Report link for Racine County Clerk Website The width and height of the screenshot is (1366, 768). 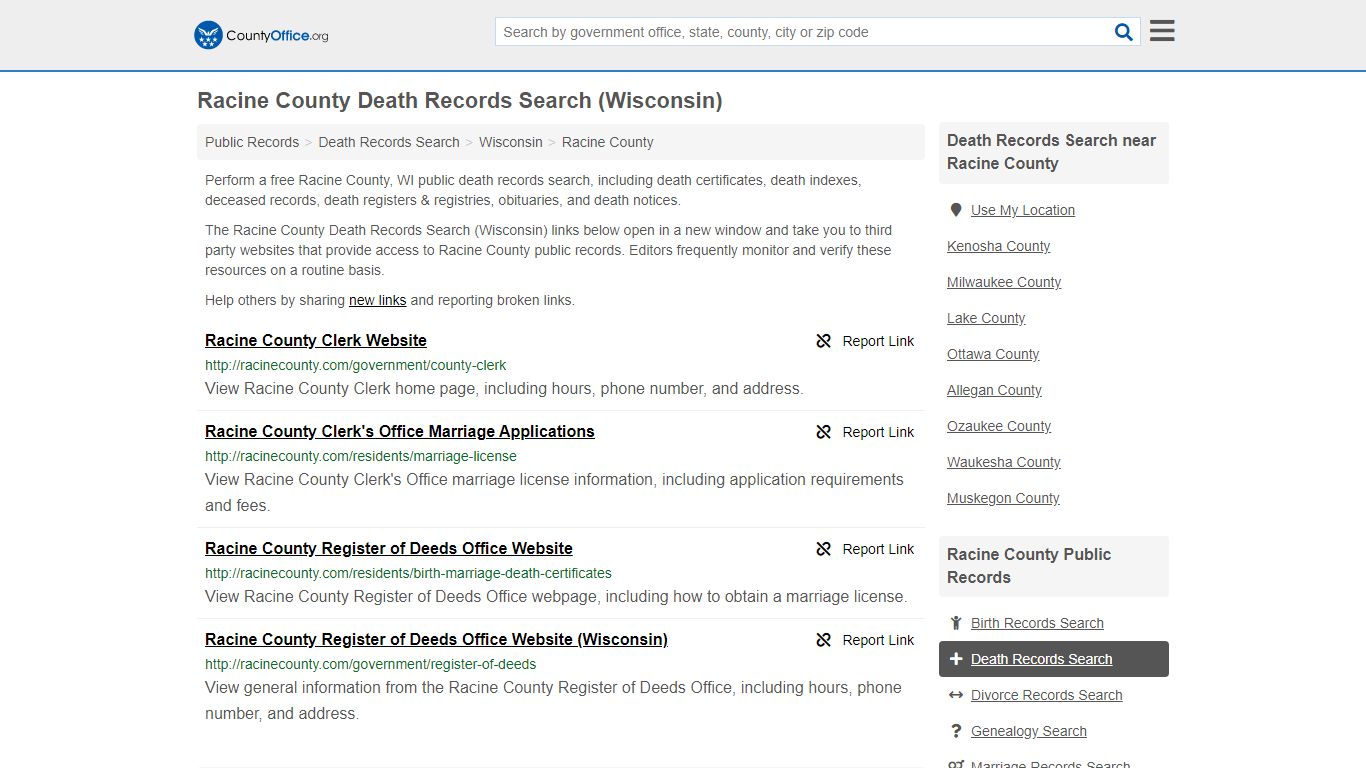pos(878,341)
